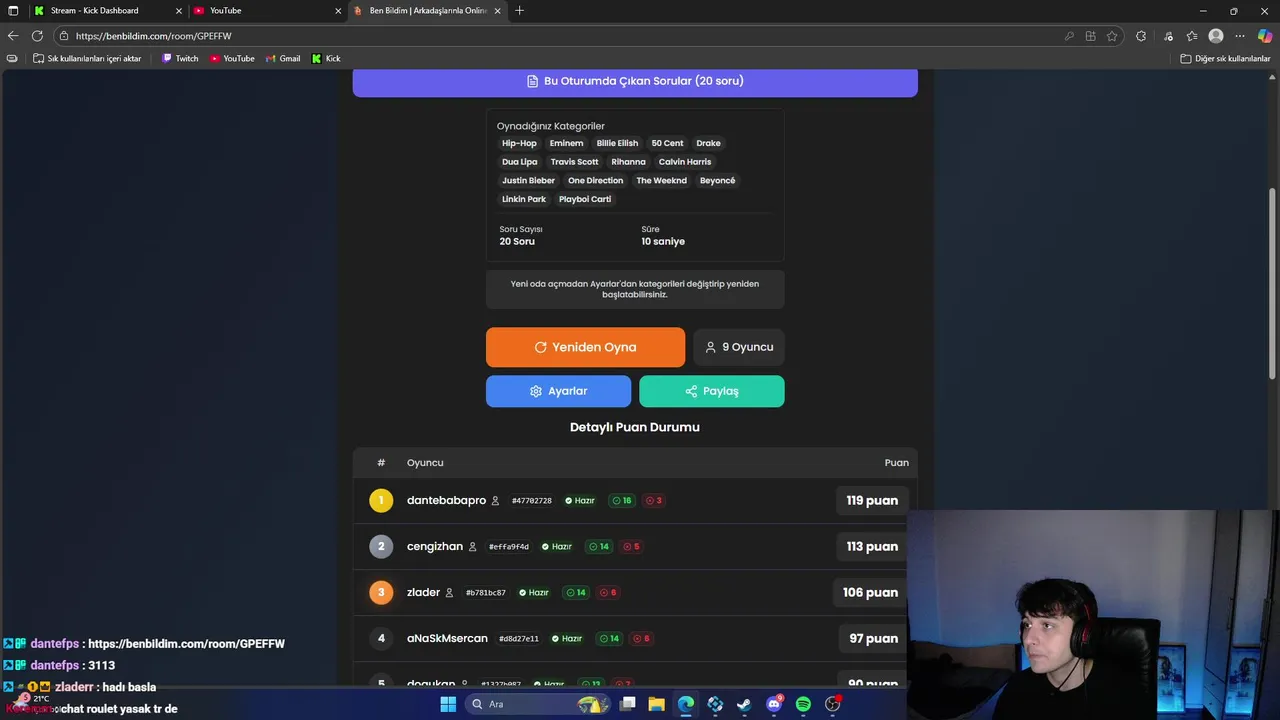
Task: Expand 'Bu Oturumda Çıkan Sorular' banner
Action: pyautogui.click(x=635, y=81)
